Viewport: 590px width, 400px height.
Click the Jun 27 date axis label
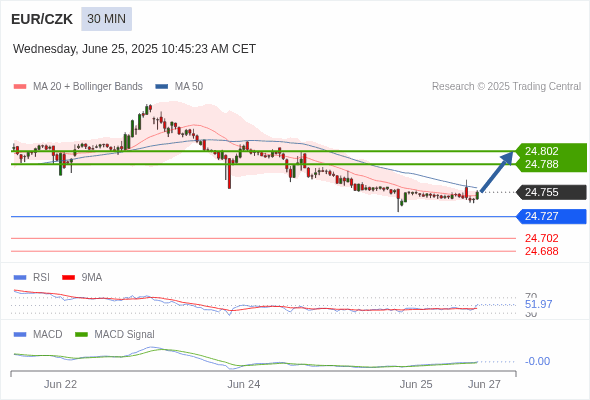click(x=484, y=385)
